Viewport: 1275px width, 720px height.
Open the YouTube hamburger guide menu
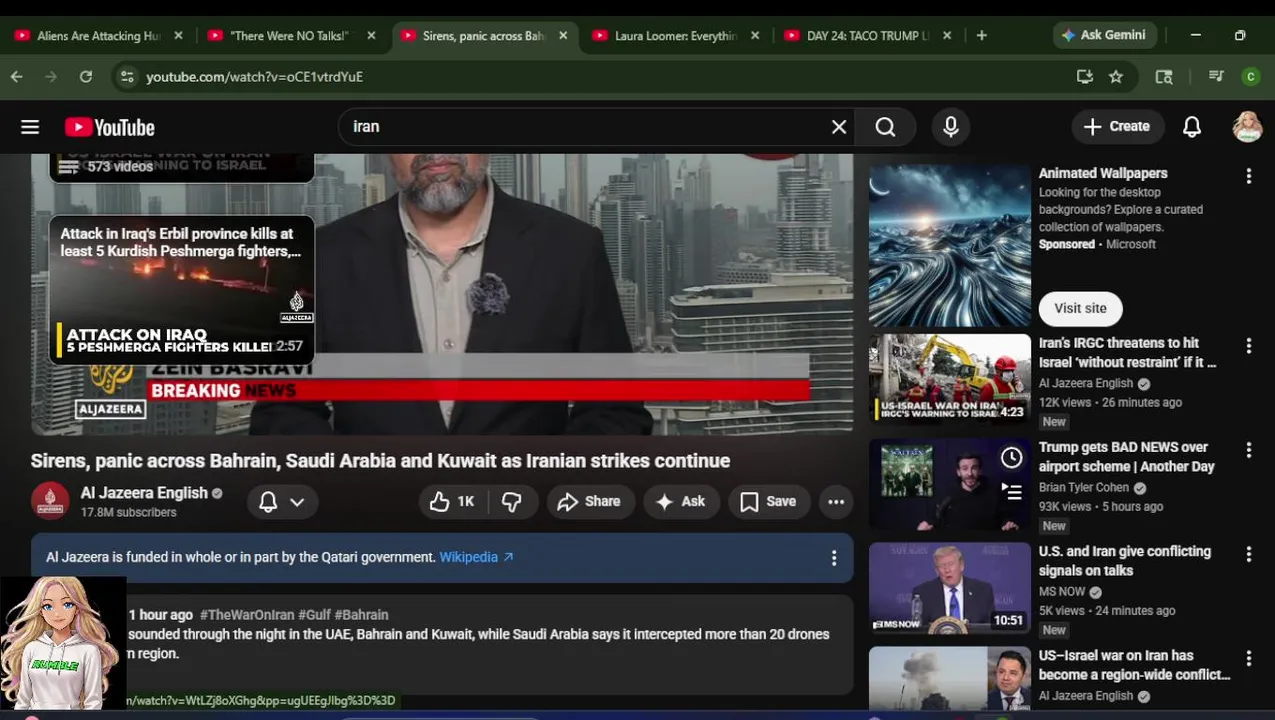pyautogui.click(x=30, y=127)
